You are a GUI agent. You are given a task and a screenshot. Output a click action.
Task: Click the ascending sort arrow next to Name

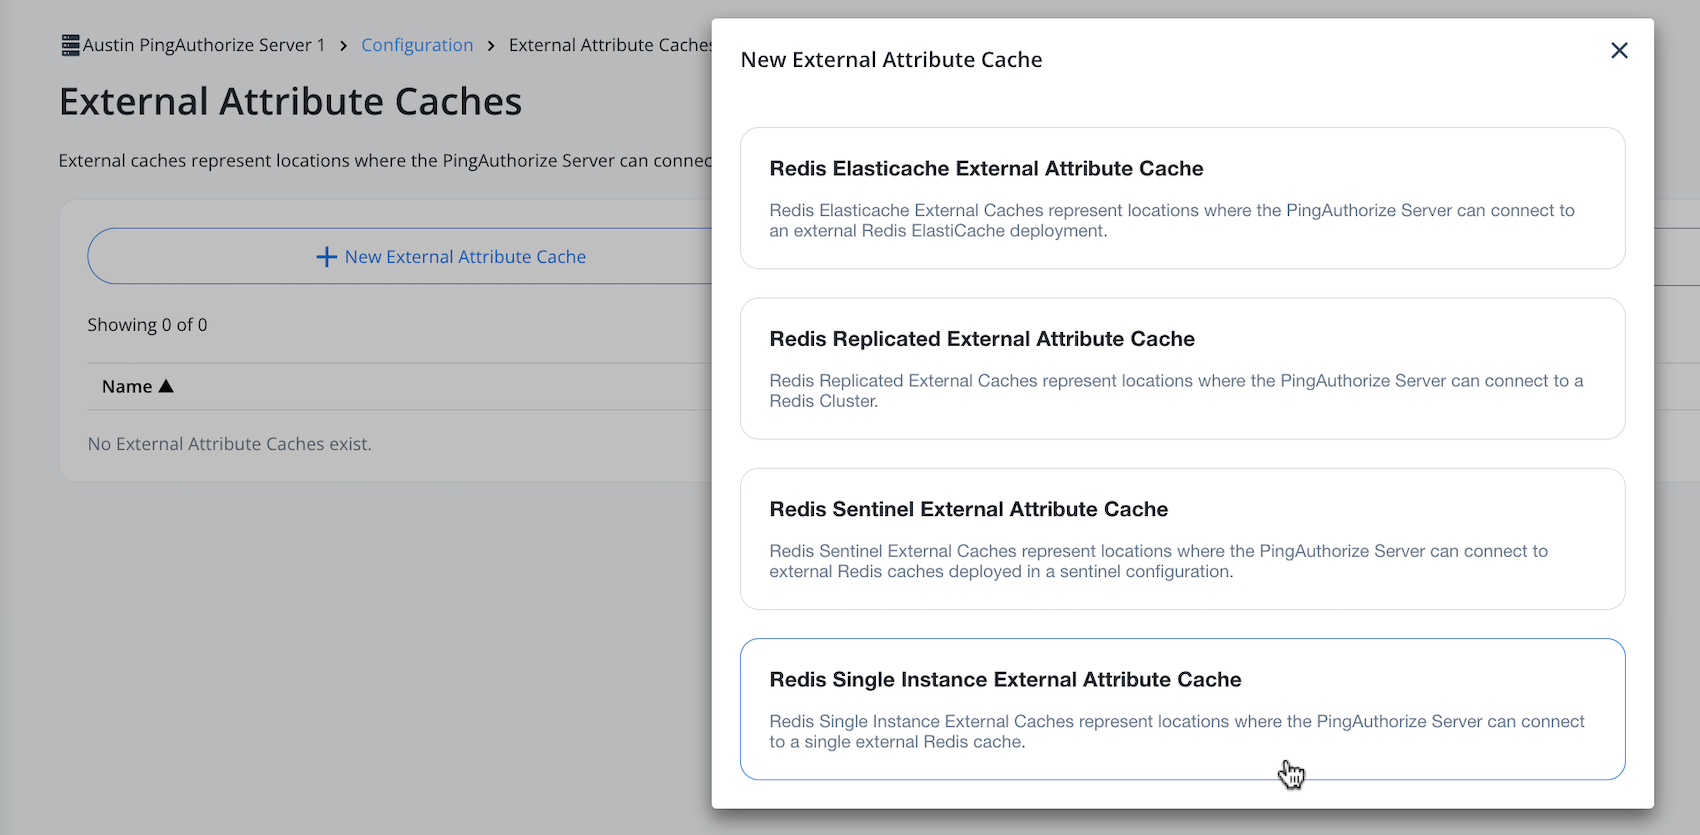166,386
